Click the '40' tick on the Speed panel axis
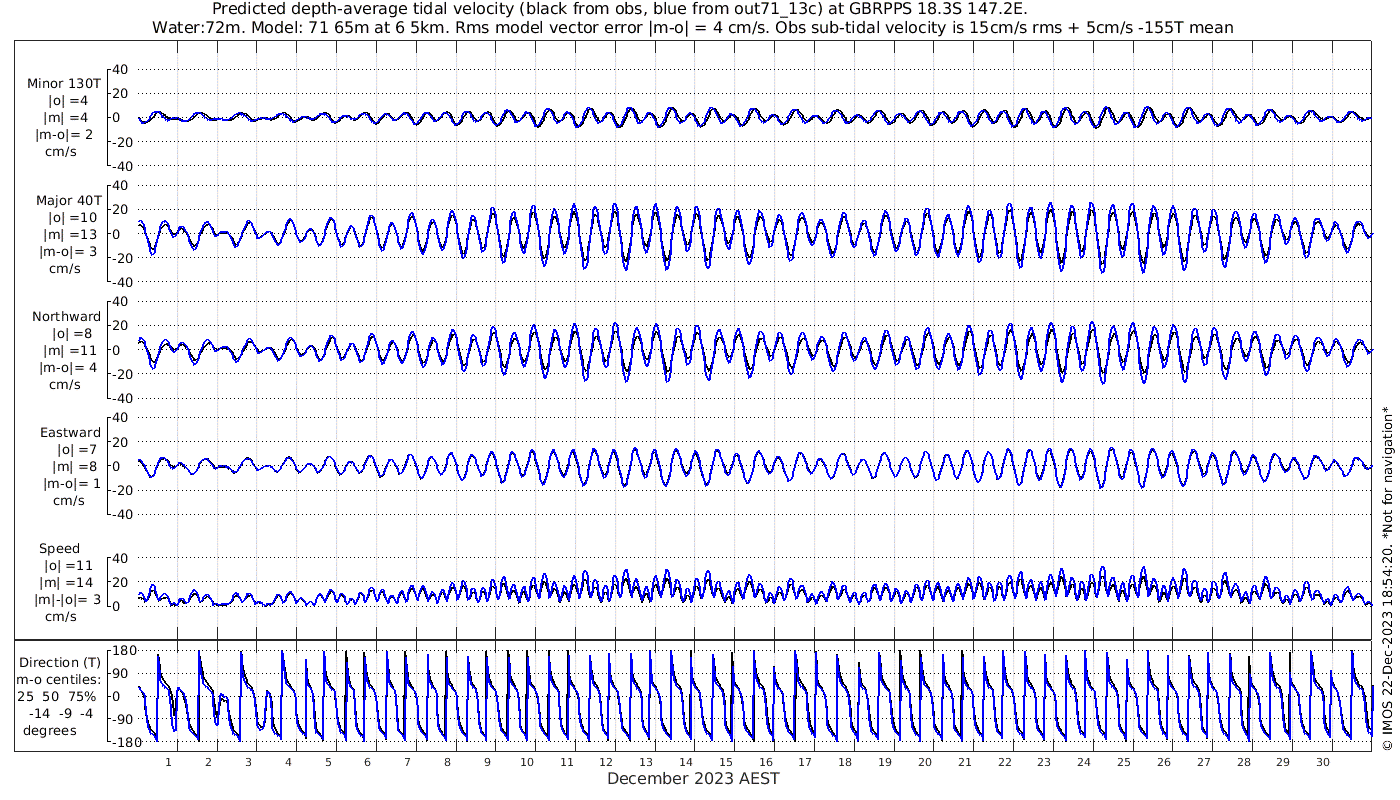Image resolution: width=1400 pixels, height=800 pixels. click(x=121, y=558)
